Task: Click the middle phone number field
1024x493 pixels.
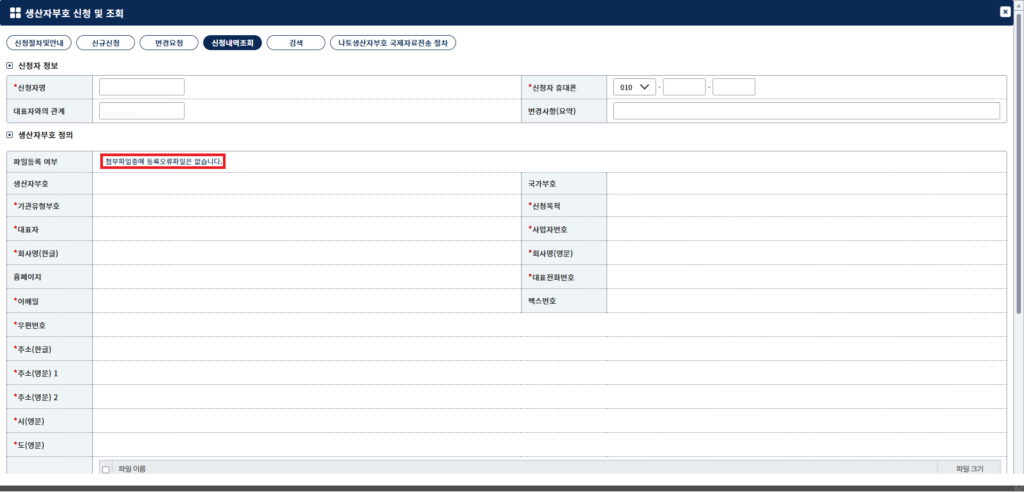Action: point(684,87)
